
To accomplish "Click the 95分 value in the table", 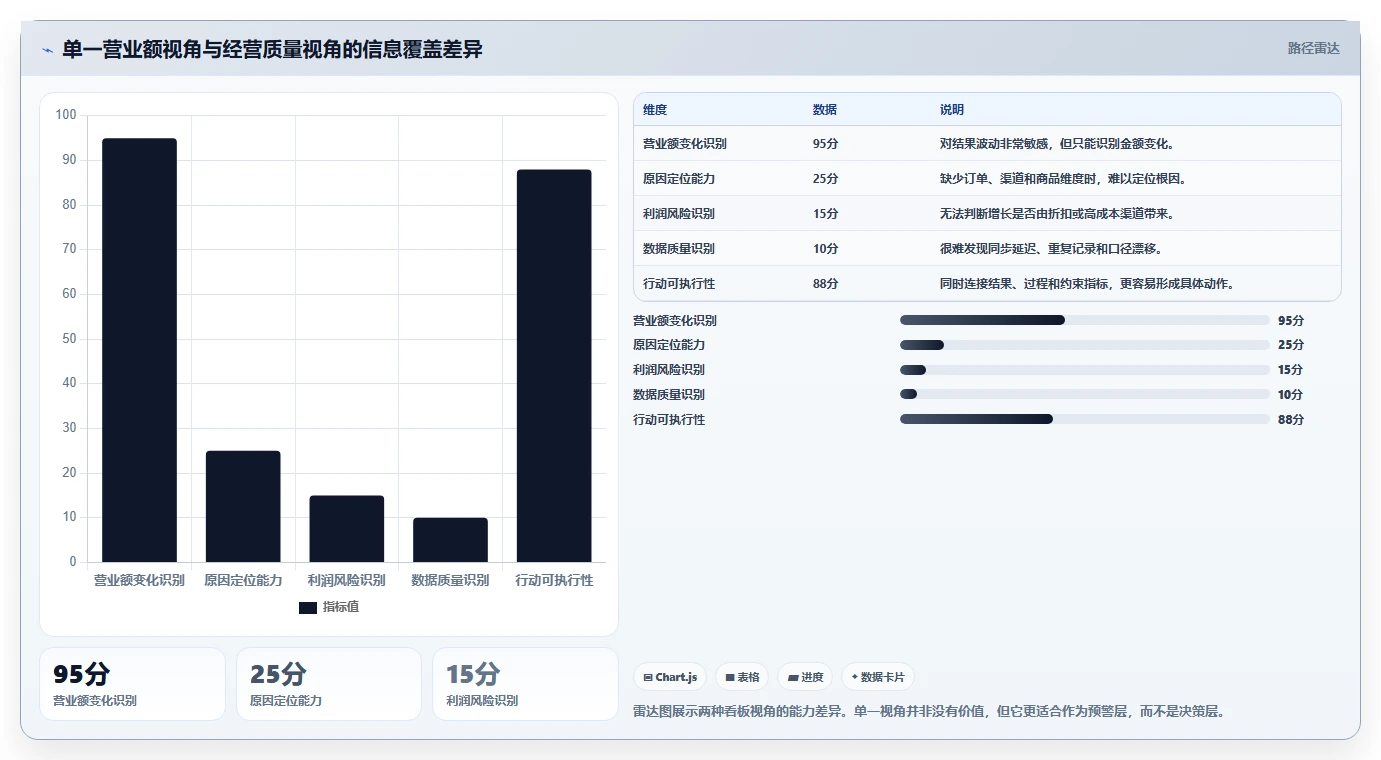I will [x=825, y=144].
